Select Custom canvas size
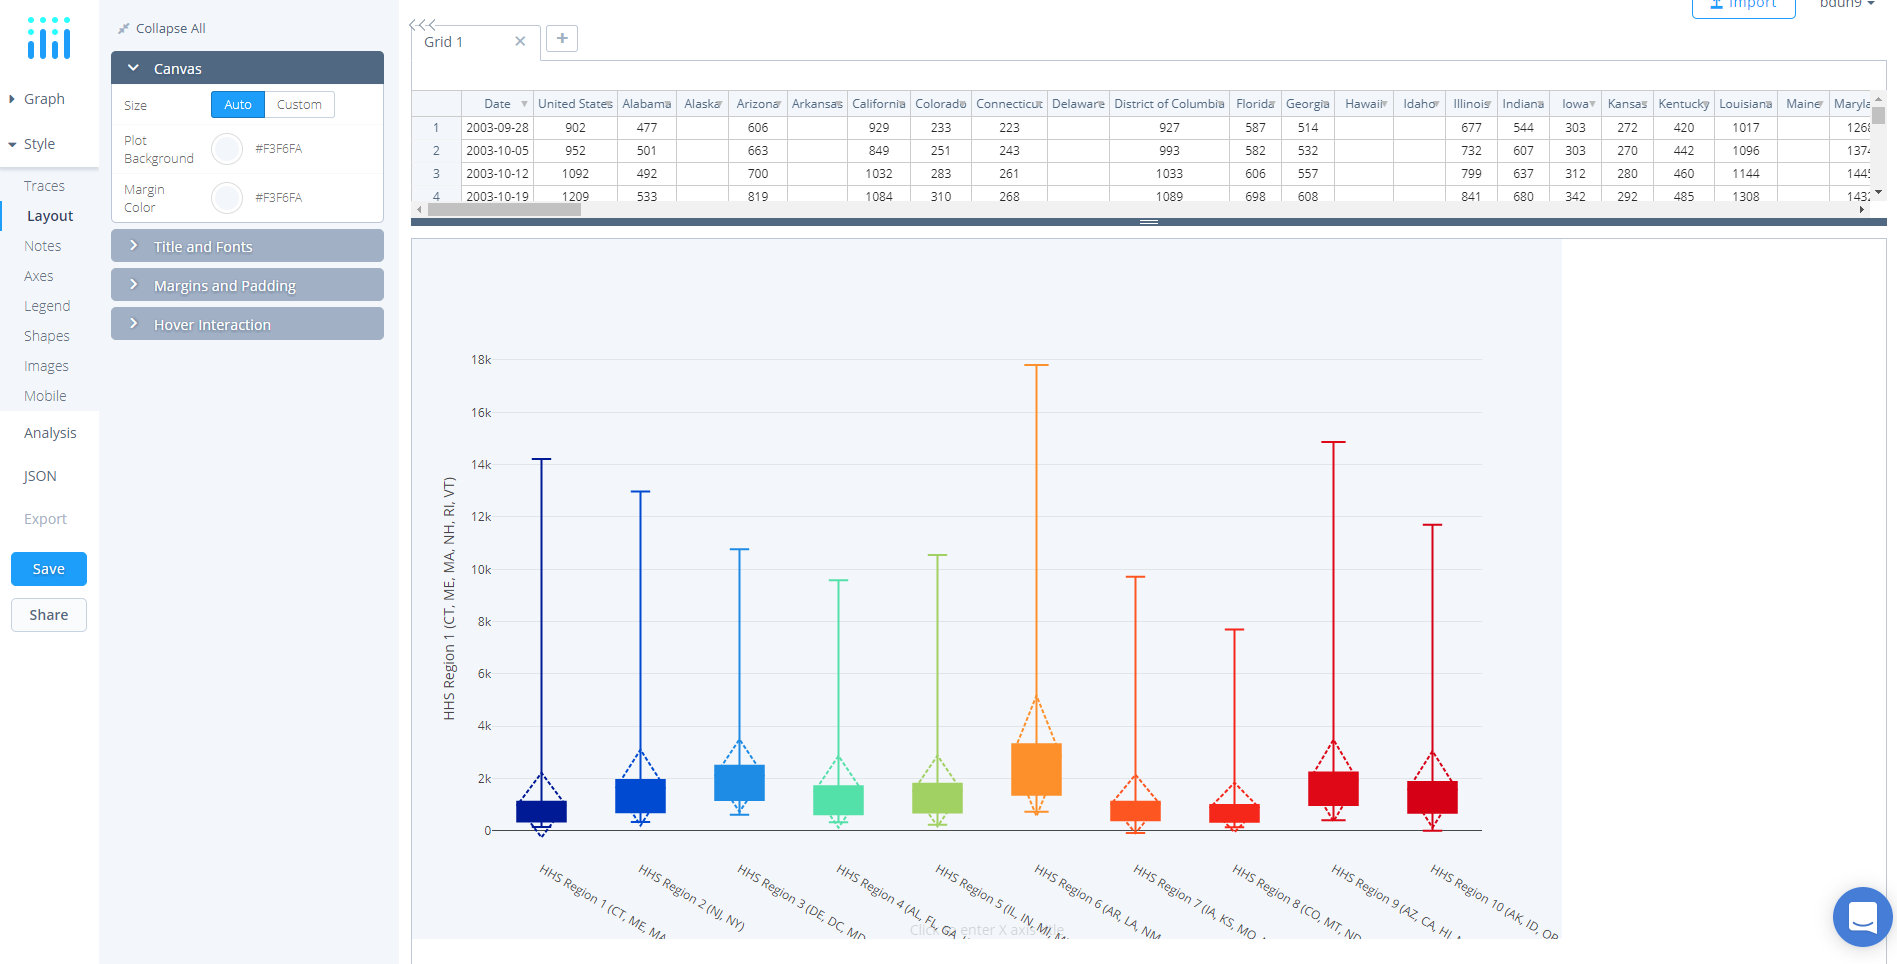The width and height of the screenshot is (1897, 964). (x=299, y=105)
